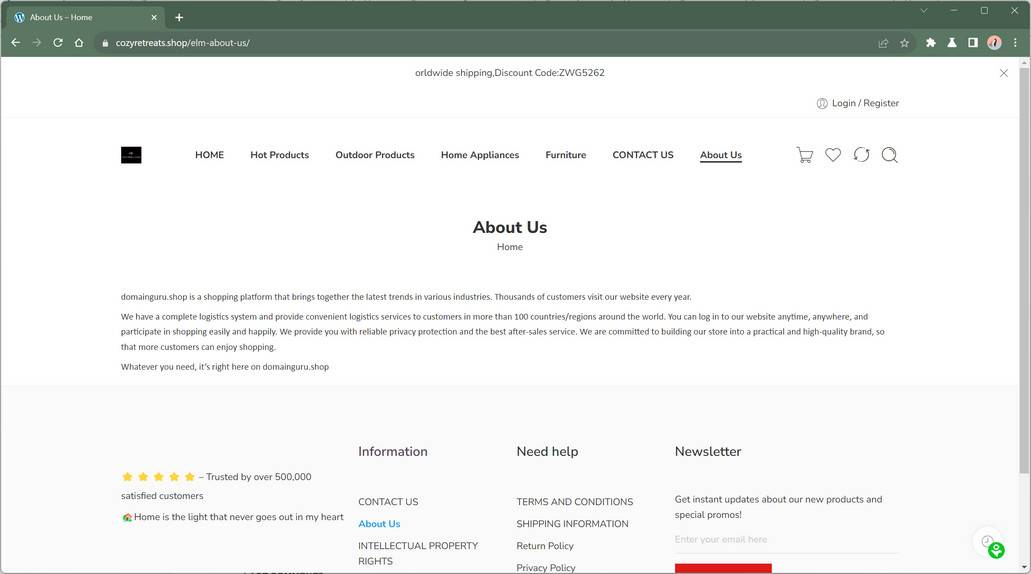Open the Return Policy link

click(x=545, y=546)
